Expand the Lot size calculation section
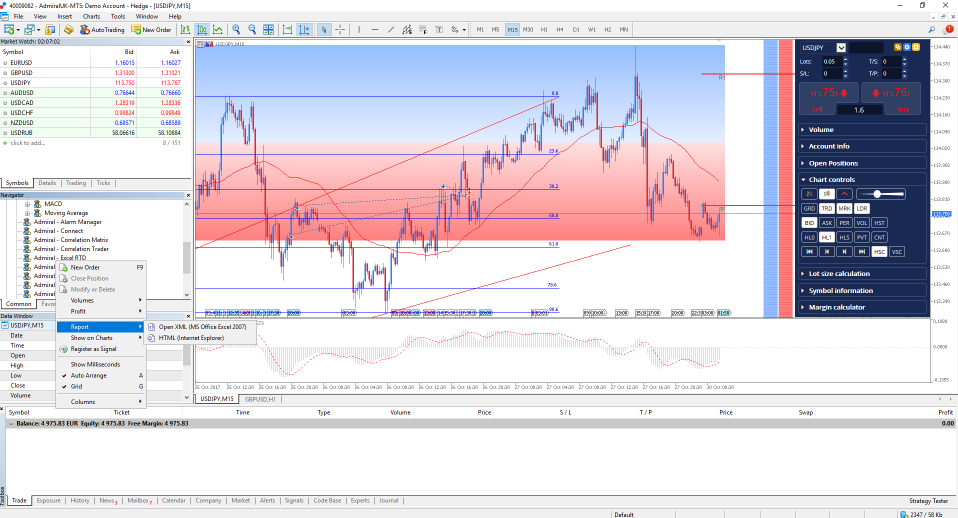 pyautogui.click(x=863, y=274)
